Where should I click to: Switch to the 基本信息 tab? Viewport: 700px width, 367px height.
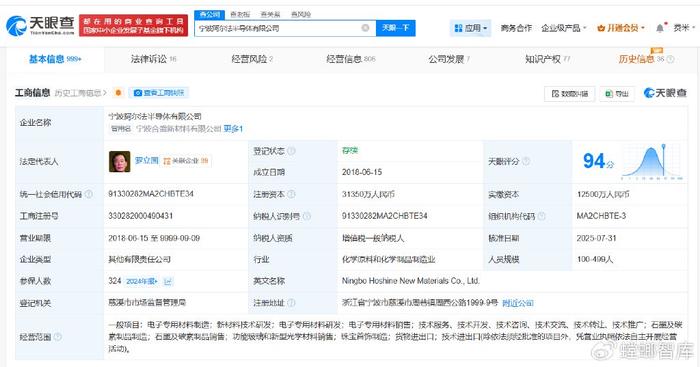coord(55,59)
